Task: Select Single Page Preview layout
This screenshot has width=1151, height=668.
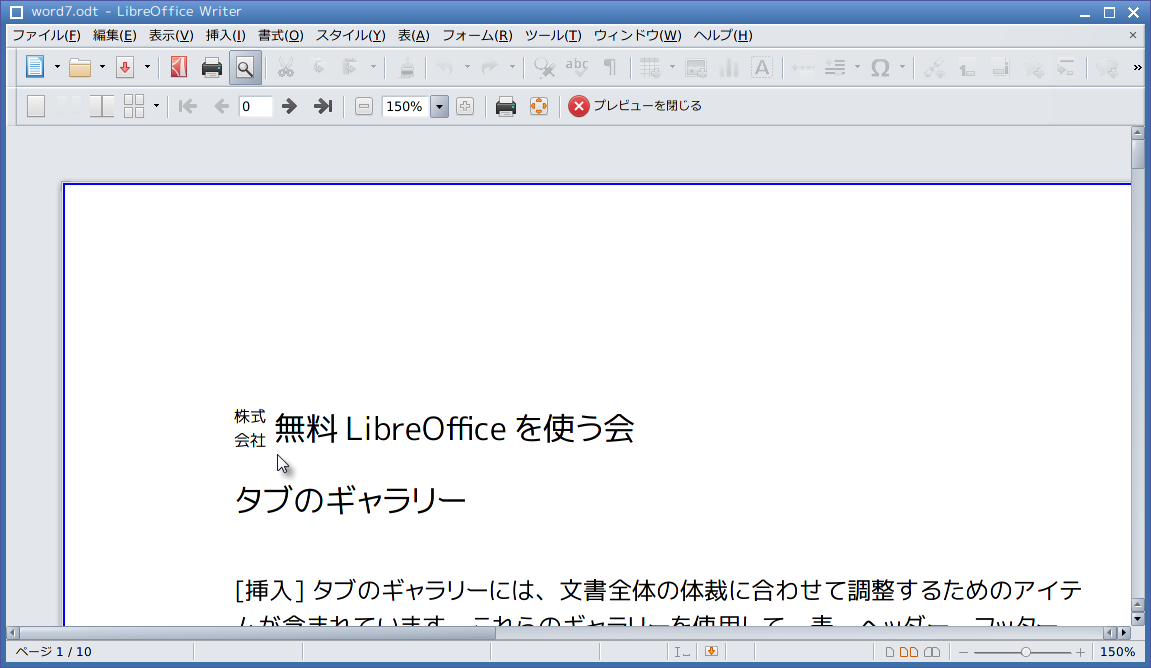Action: 36,106
